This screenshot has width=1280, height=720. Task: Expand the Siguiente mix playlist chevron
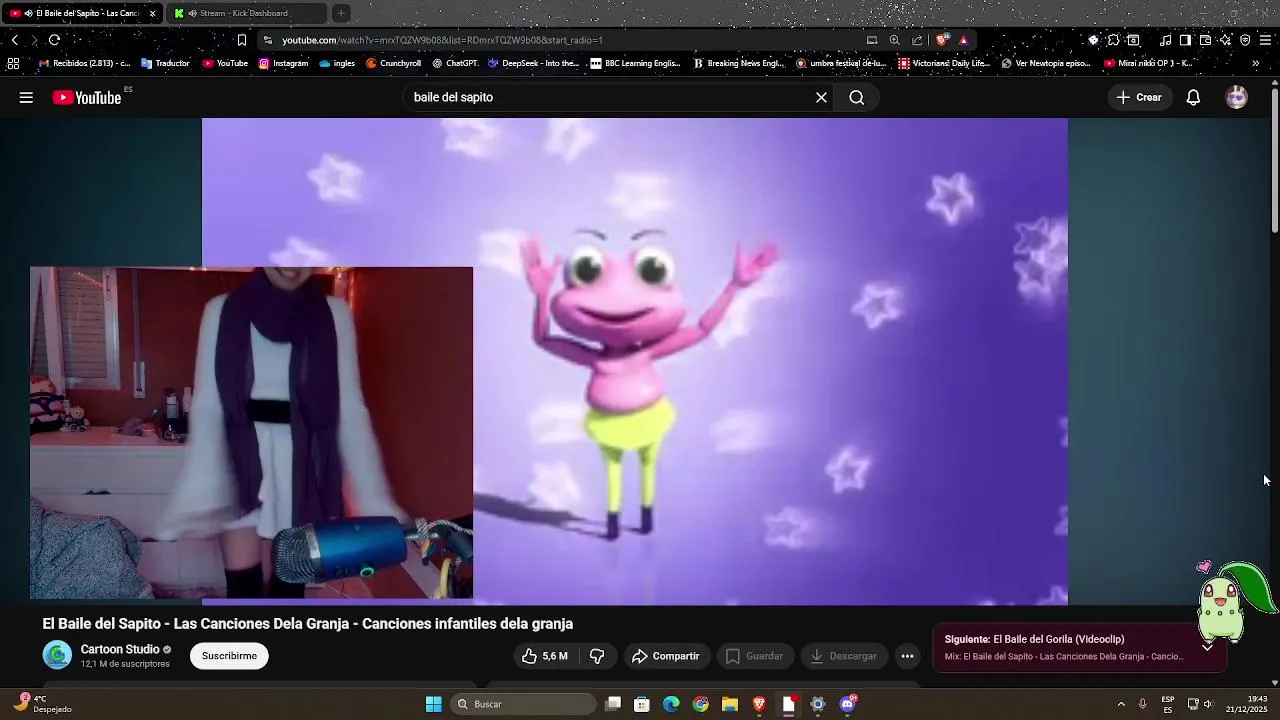tap(1207, 647)
